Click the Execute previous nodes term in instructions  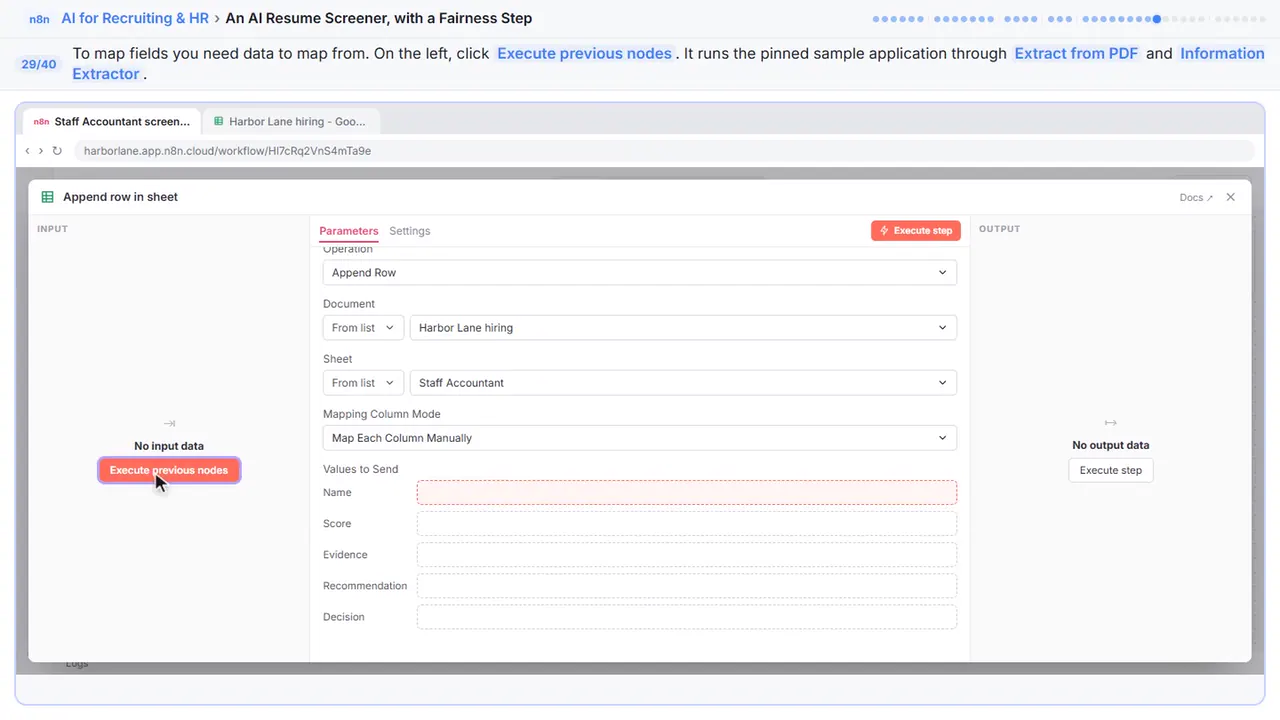(x=584, y=54)
